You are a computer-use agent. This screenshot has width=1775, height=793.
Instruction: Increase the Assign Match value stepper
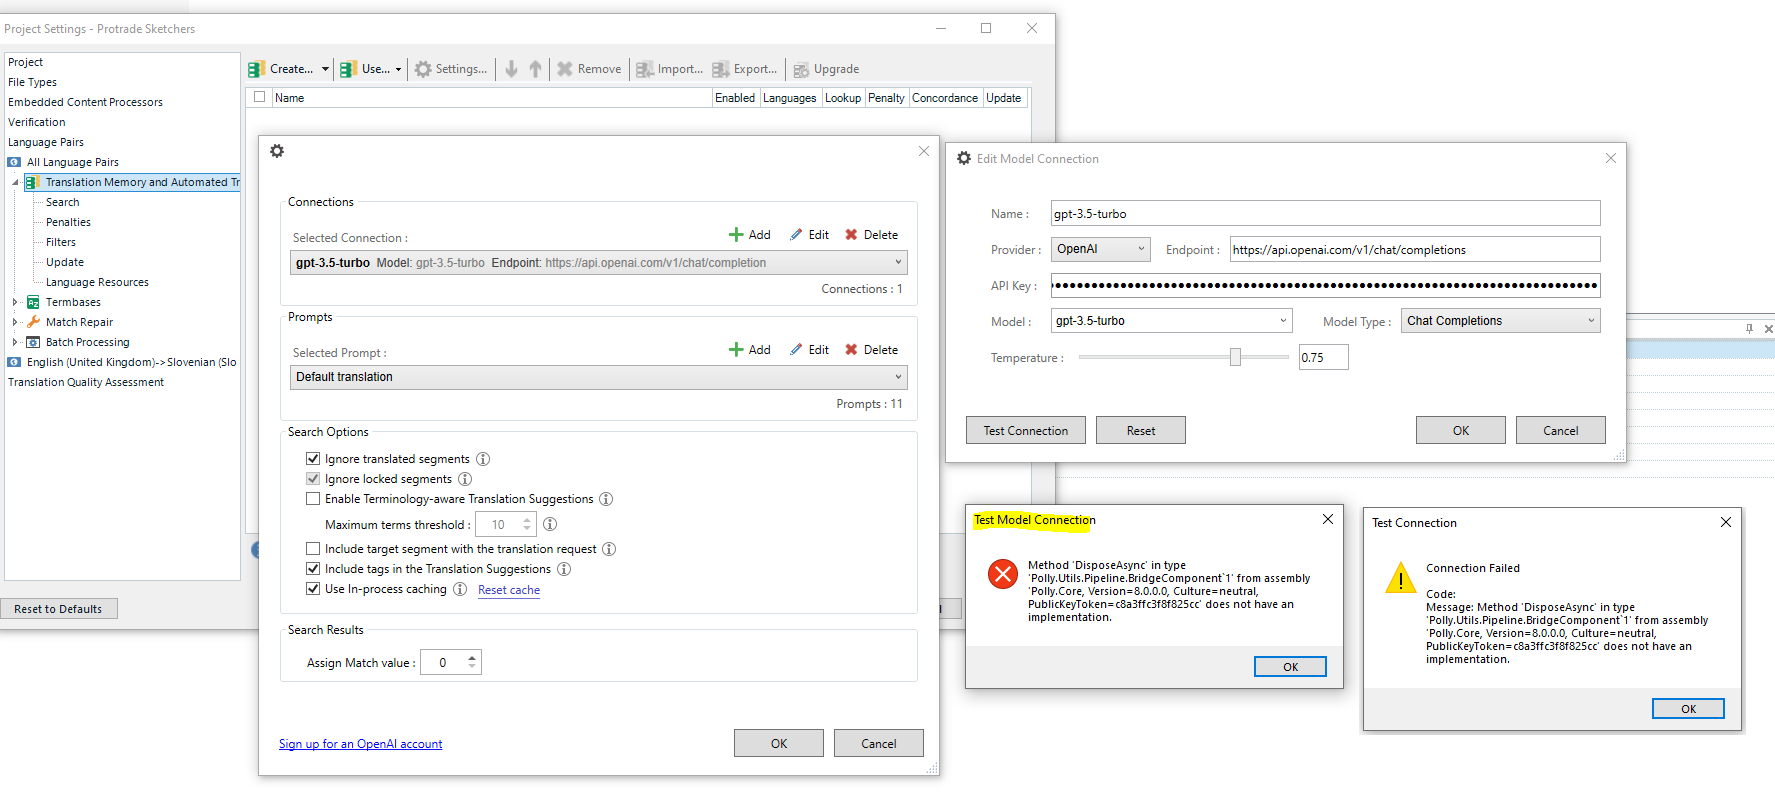click(x=472, y=657)
